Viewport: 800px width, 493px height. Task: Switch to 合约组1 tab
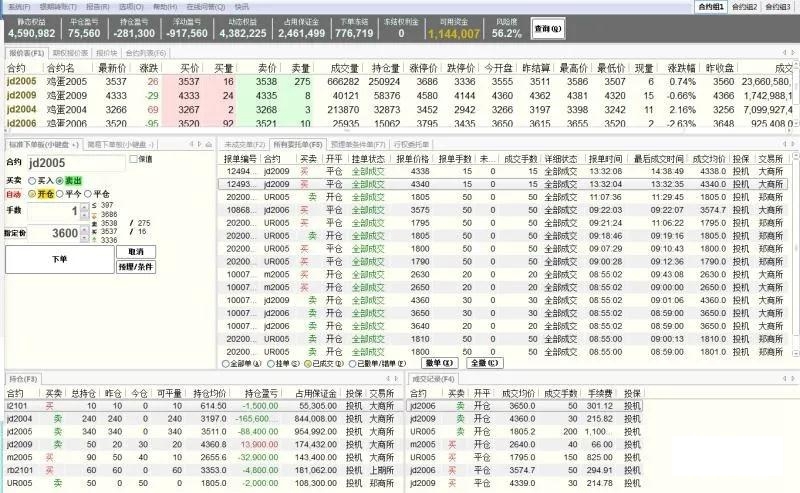(711, 7)
